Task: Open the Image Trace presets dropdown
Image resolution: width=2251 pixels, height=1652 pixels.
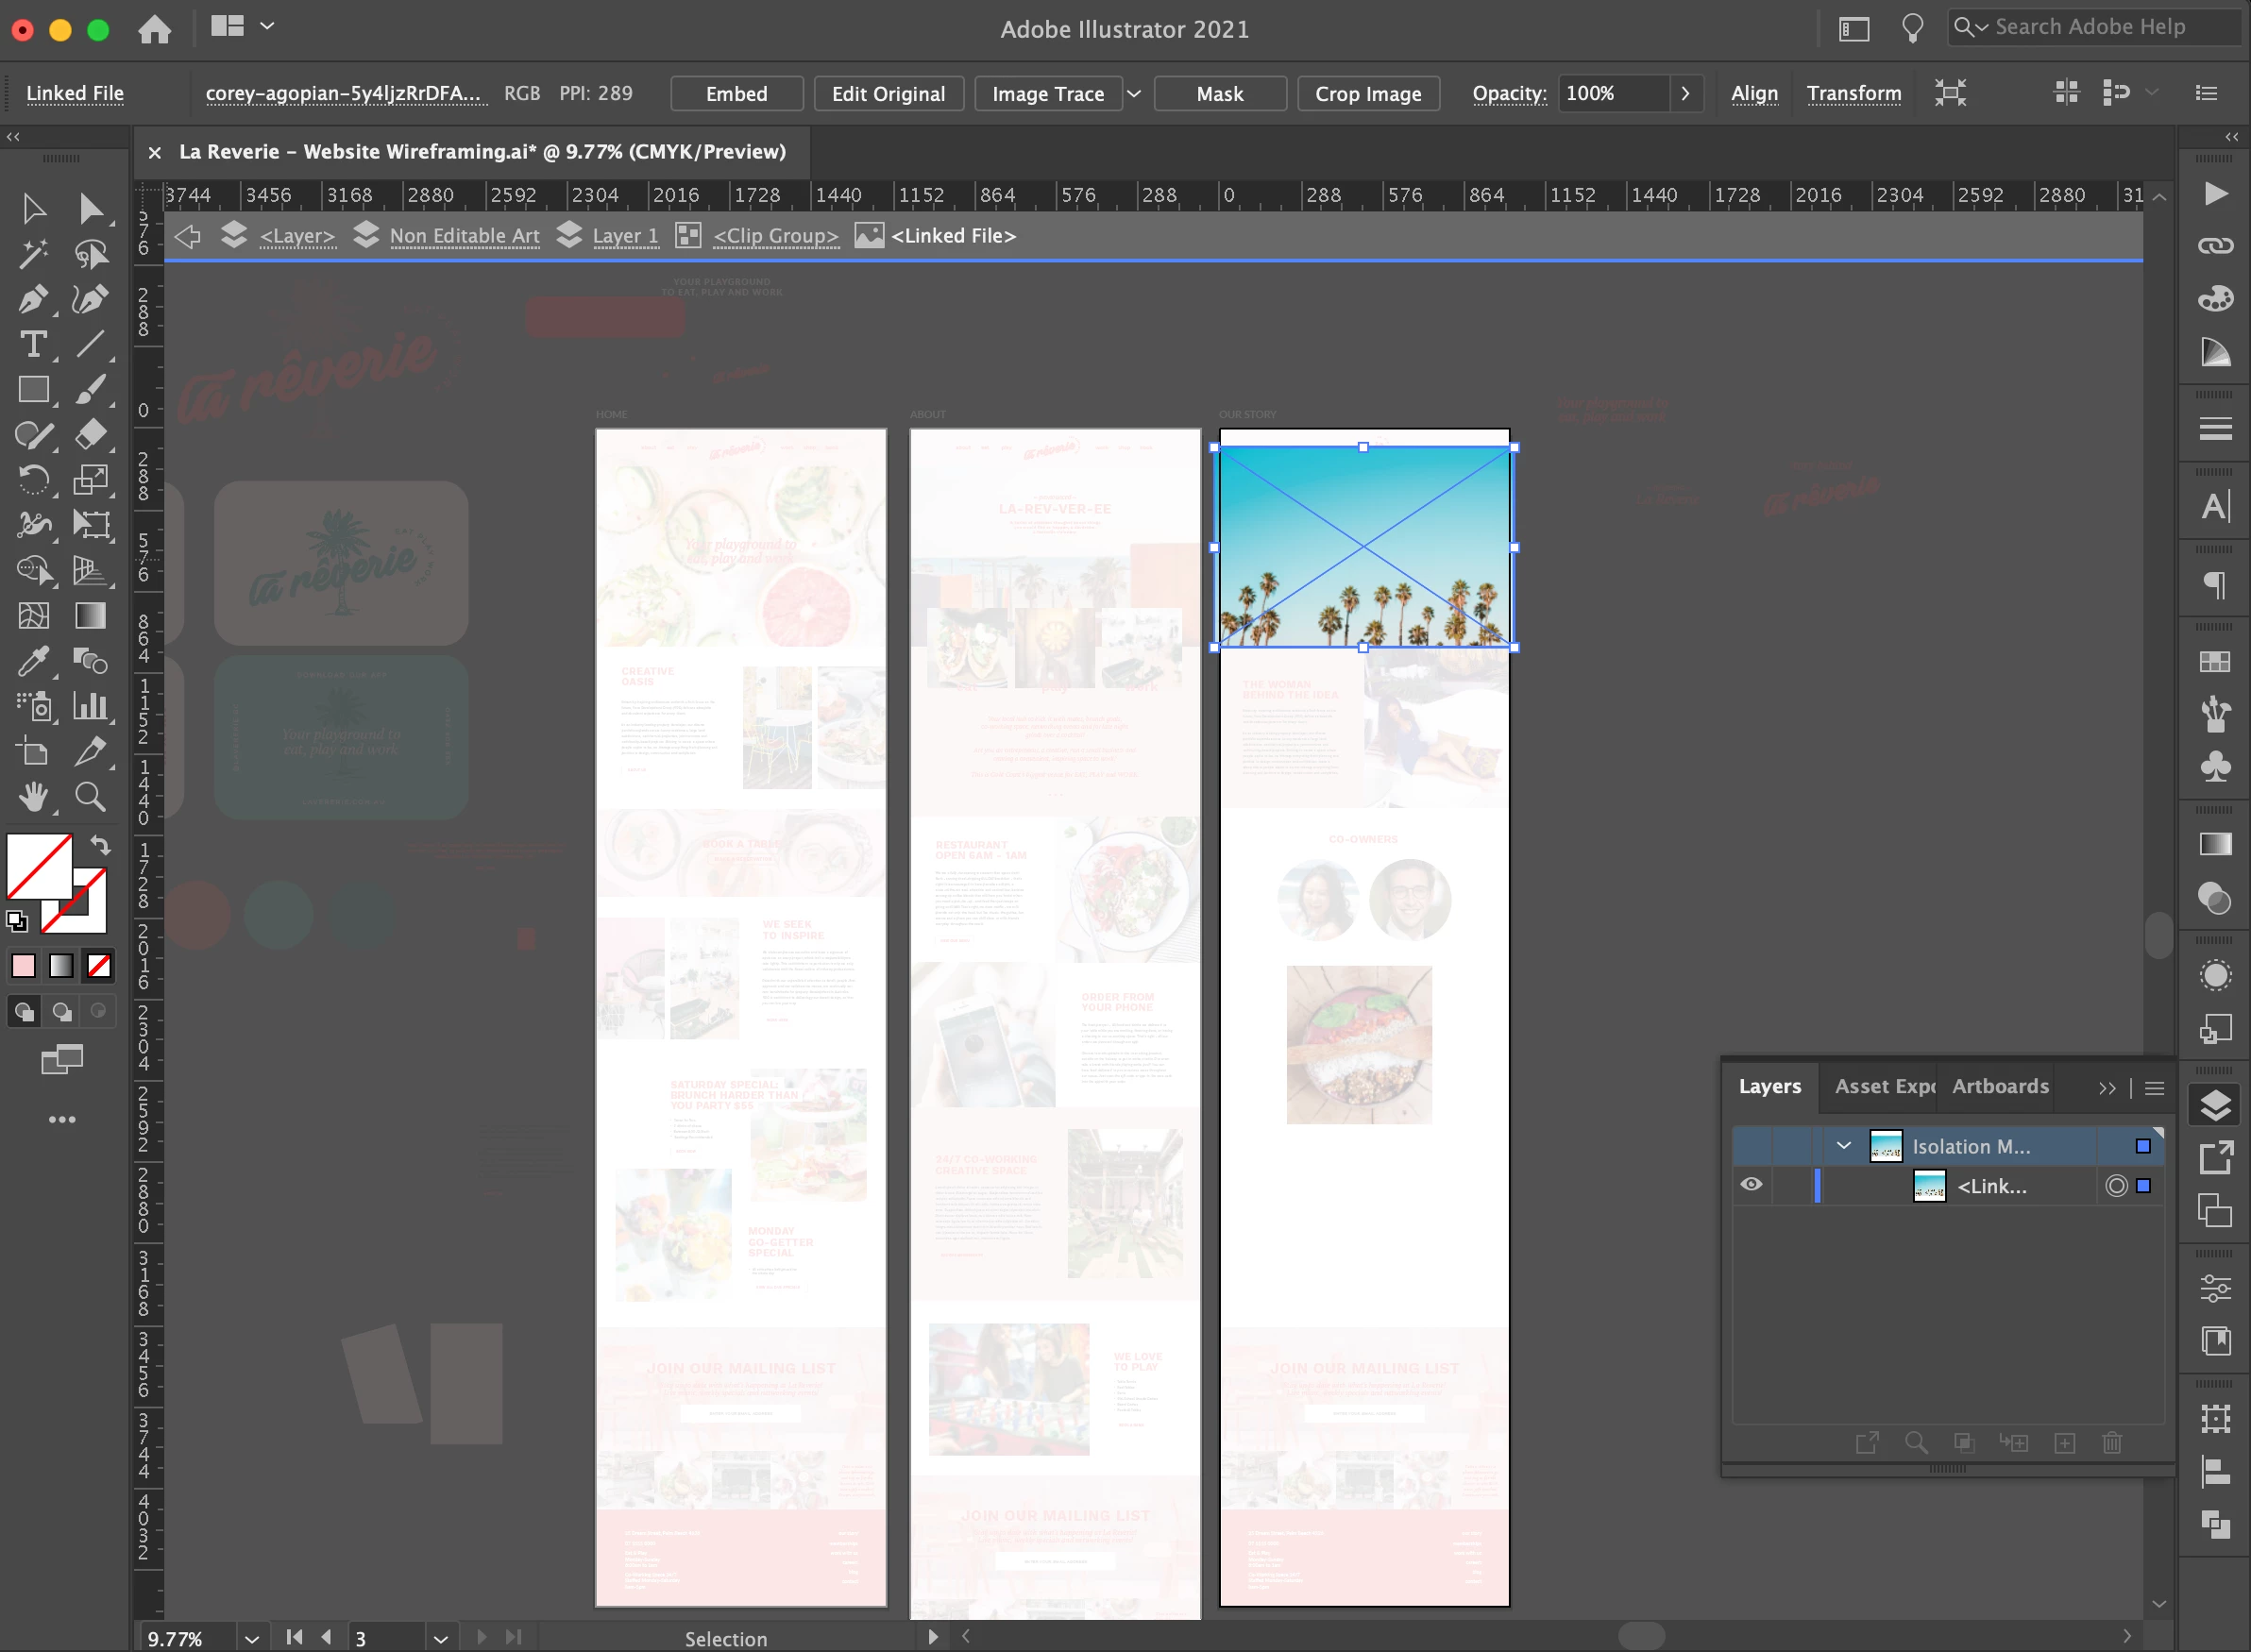Action: point(1134,94)
